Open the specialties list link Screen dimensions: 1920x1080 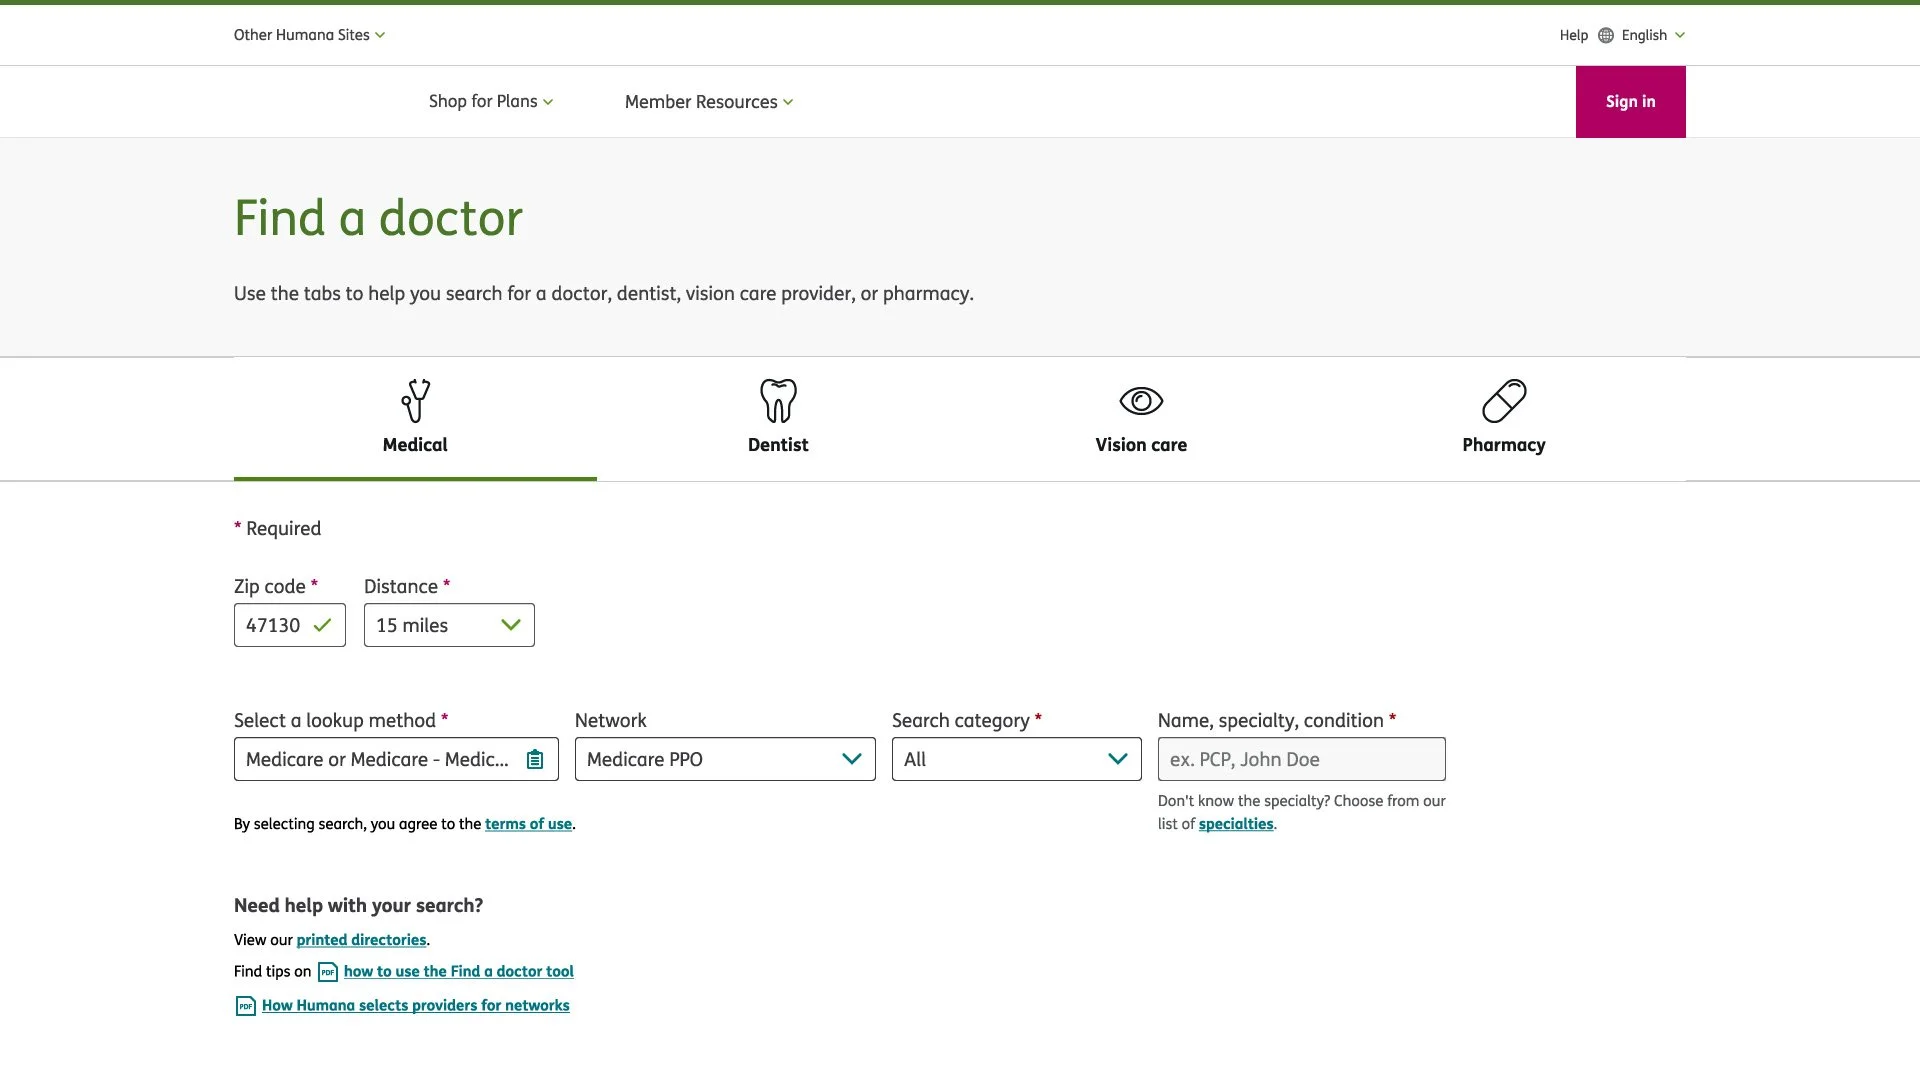pos(1236,824)
